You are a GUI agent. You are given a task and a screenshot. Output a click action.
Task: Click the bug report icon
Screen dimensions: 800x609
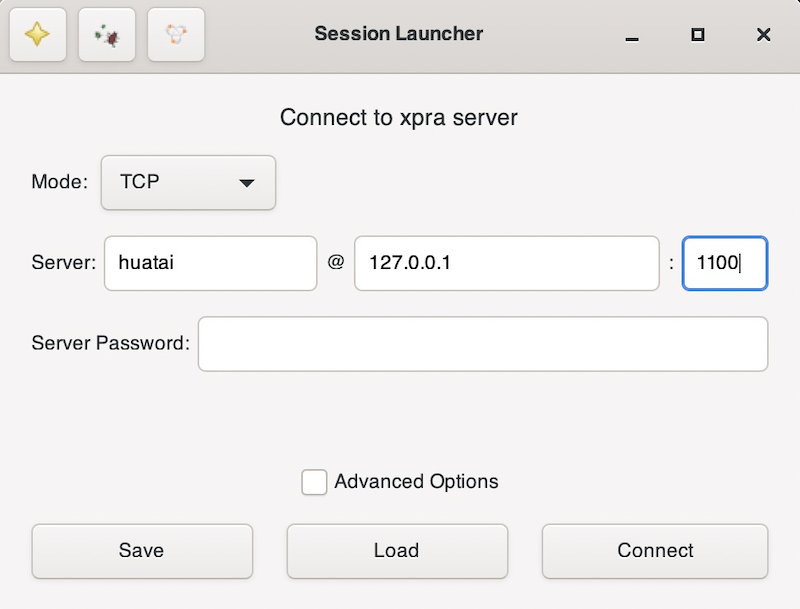(x=107, y=35)
